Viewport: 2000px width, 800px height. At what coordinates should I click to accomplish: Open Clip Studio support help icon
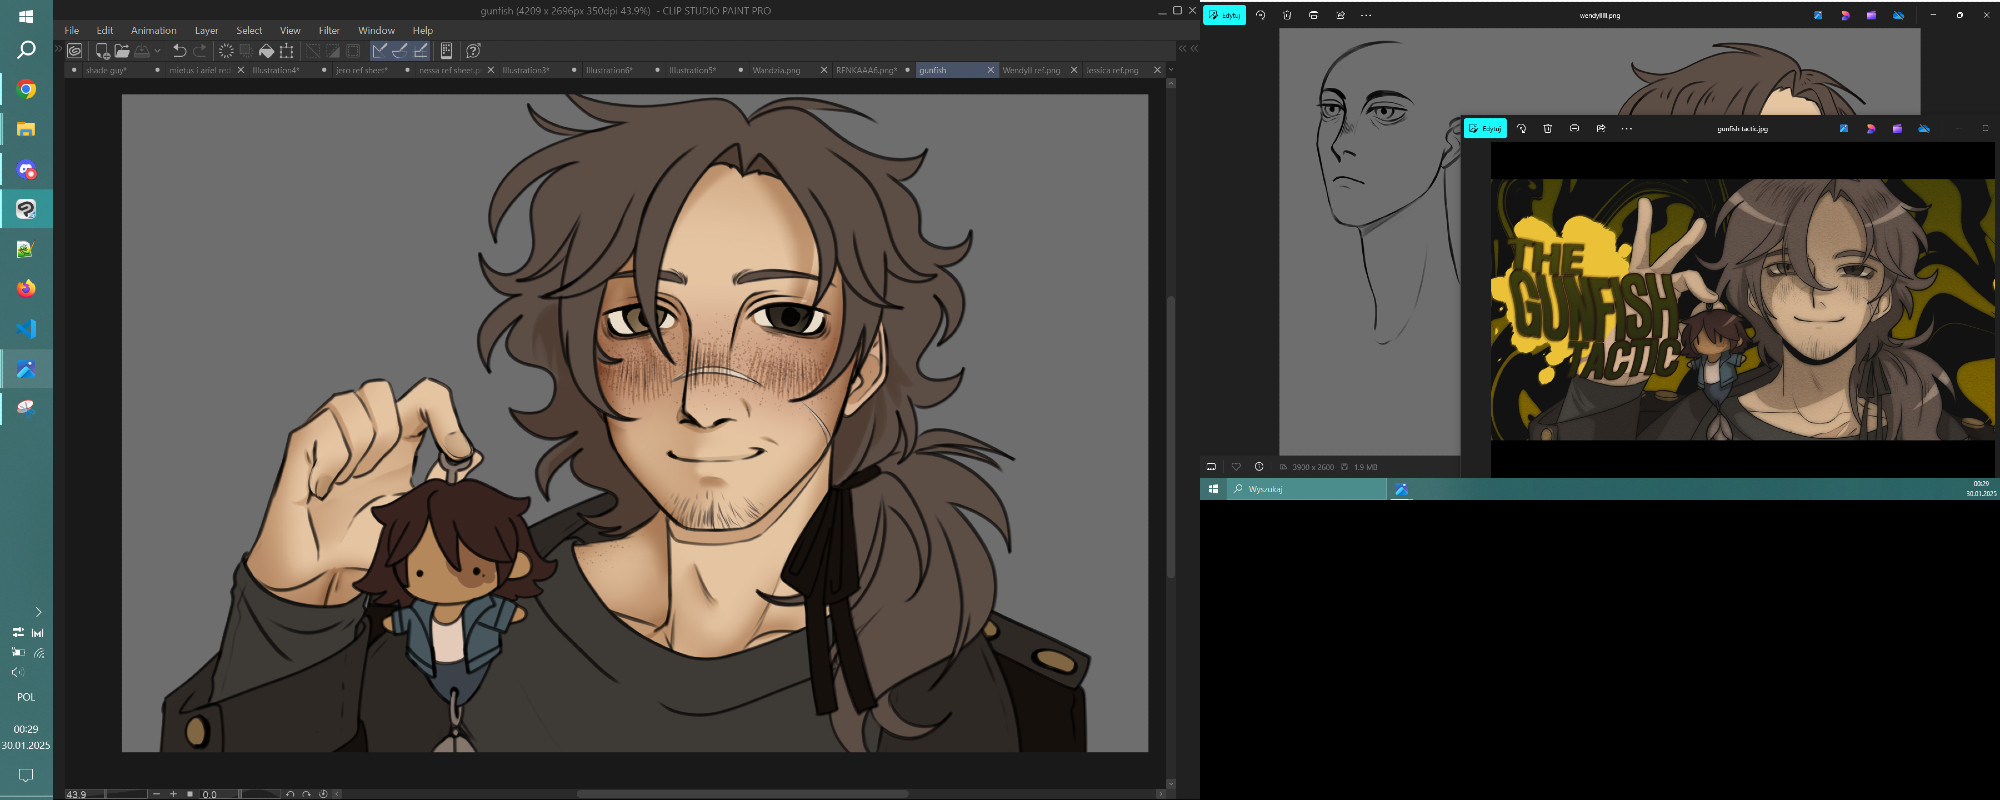(x=474, y=50)
